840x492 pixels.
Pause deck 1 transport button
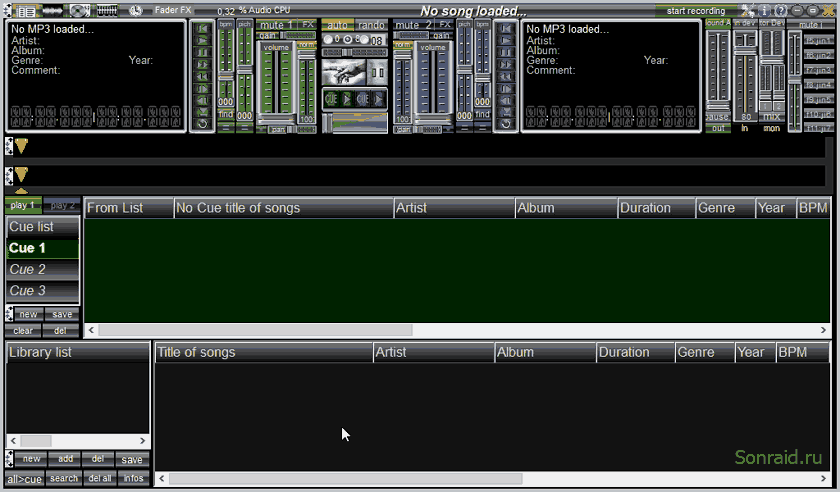pos(202,53)
